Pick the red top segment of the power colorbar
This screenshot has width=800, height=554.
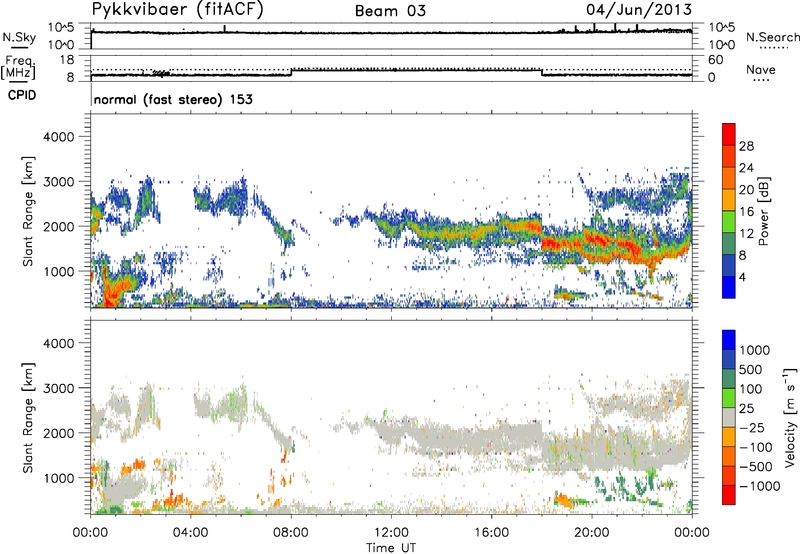729,134
